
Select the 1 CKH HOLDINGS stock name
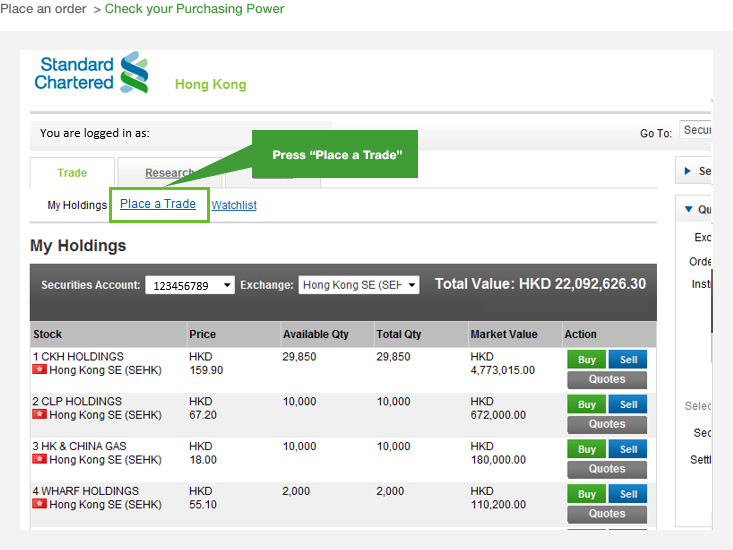point(78,357)
